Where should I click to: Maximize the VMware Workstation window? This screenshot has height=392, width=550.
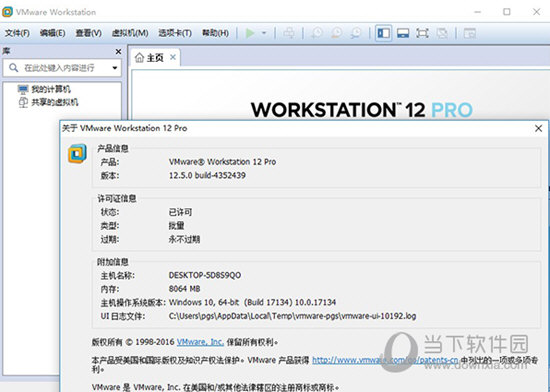507,12
